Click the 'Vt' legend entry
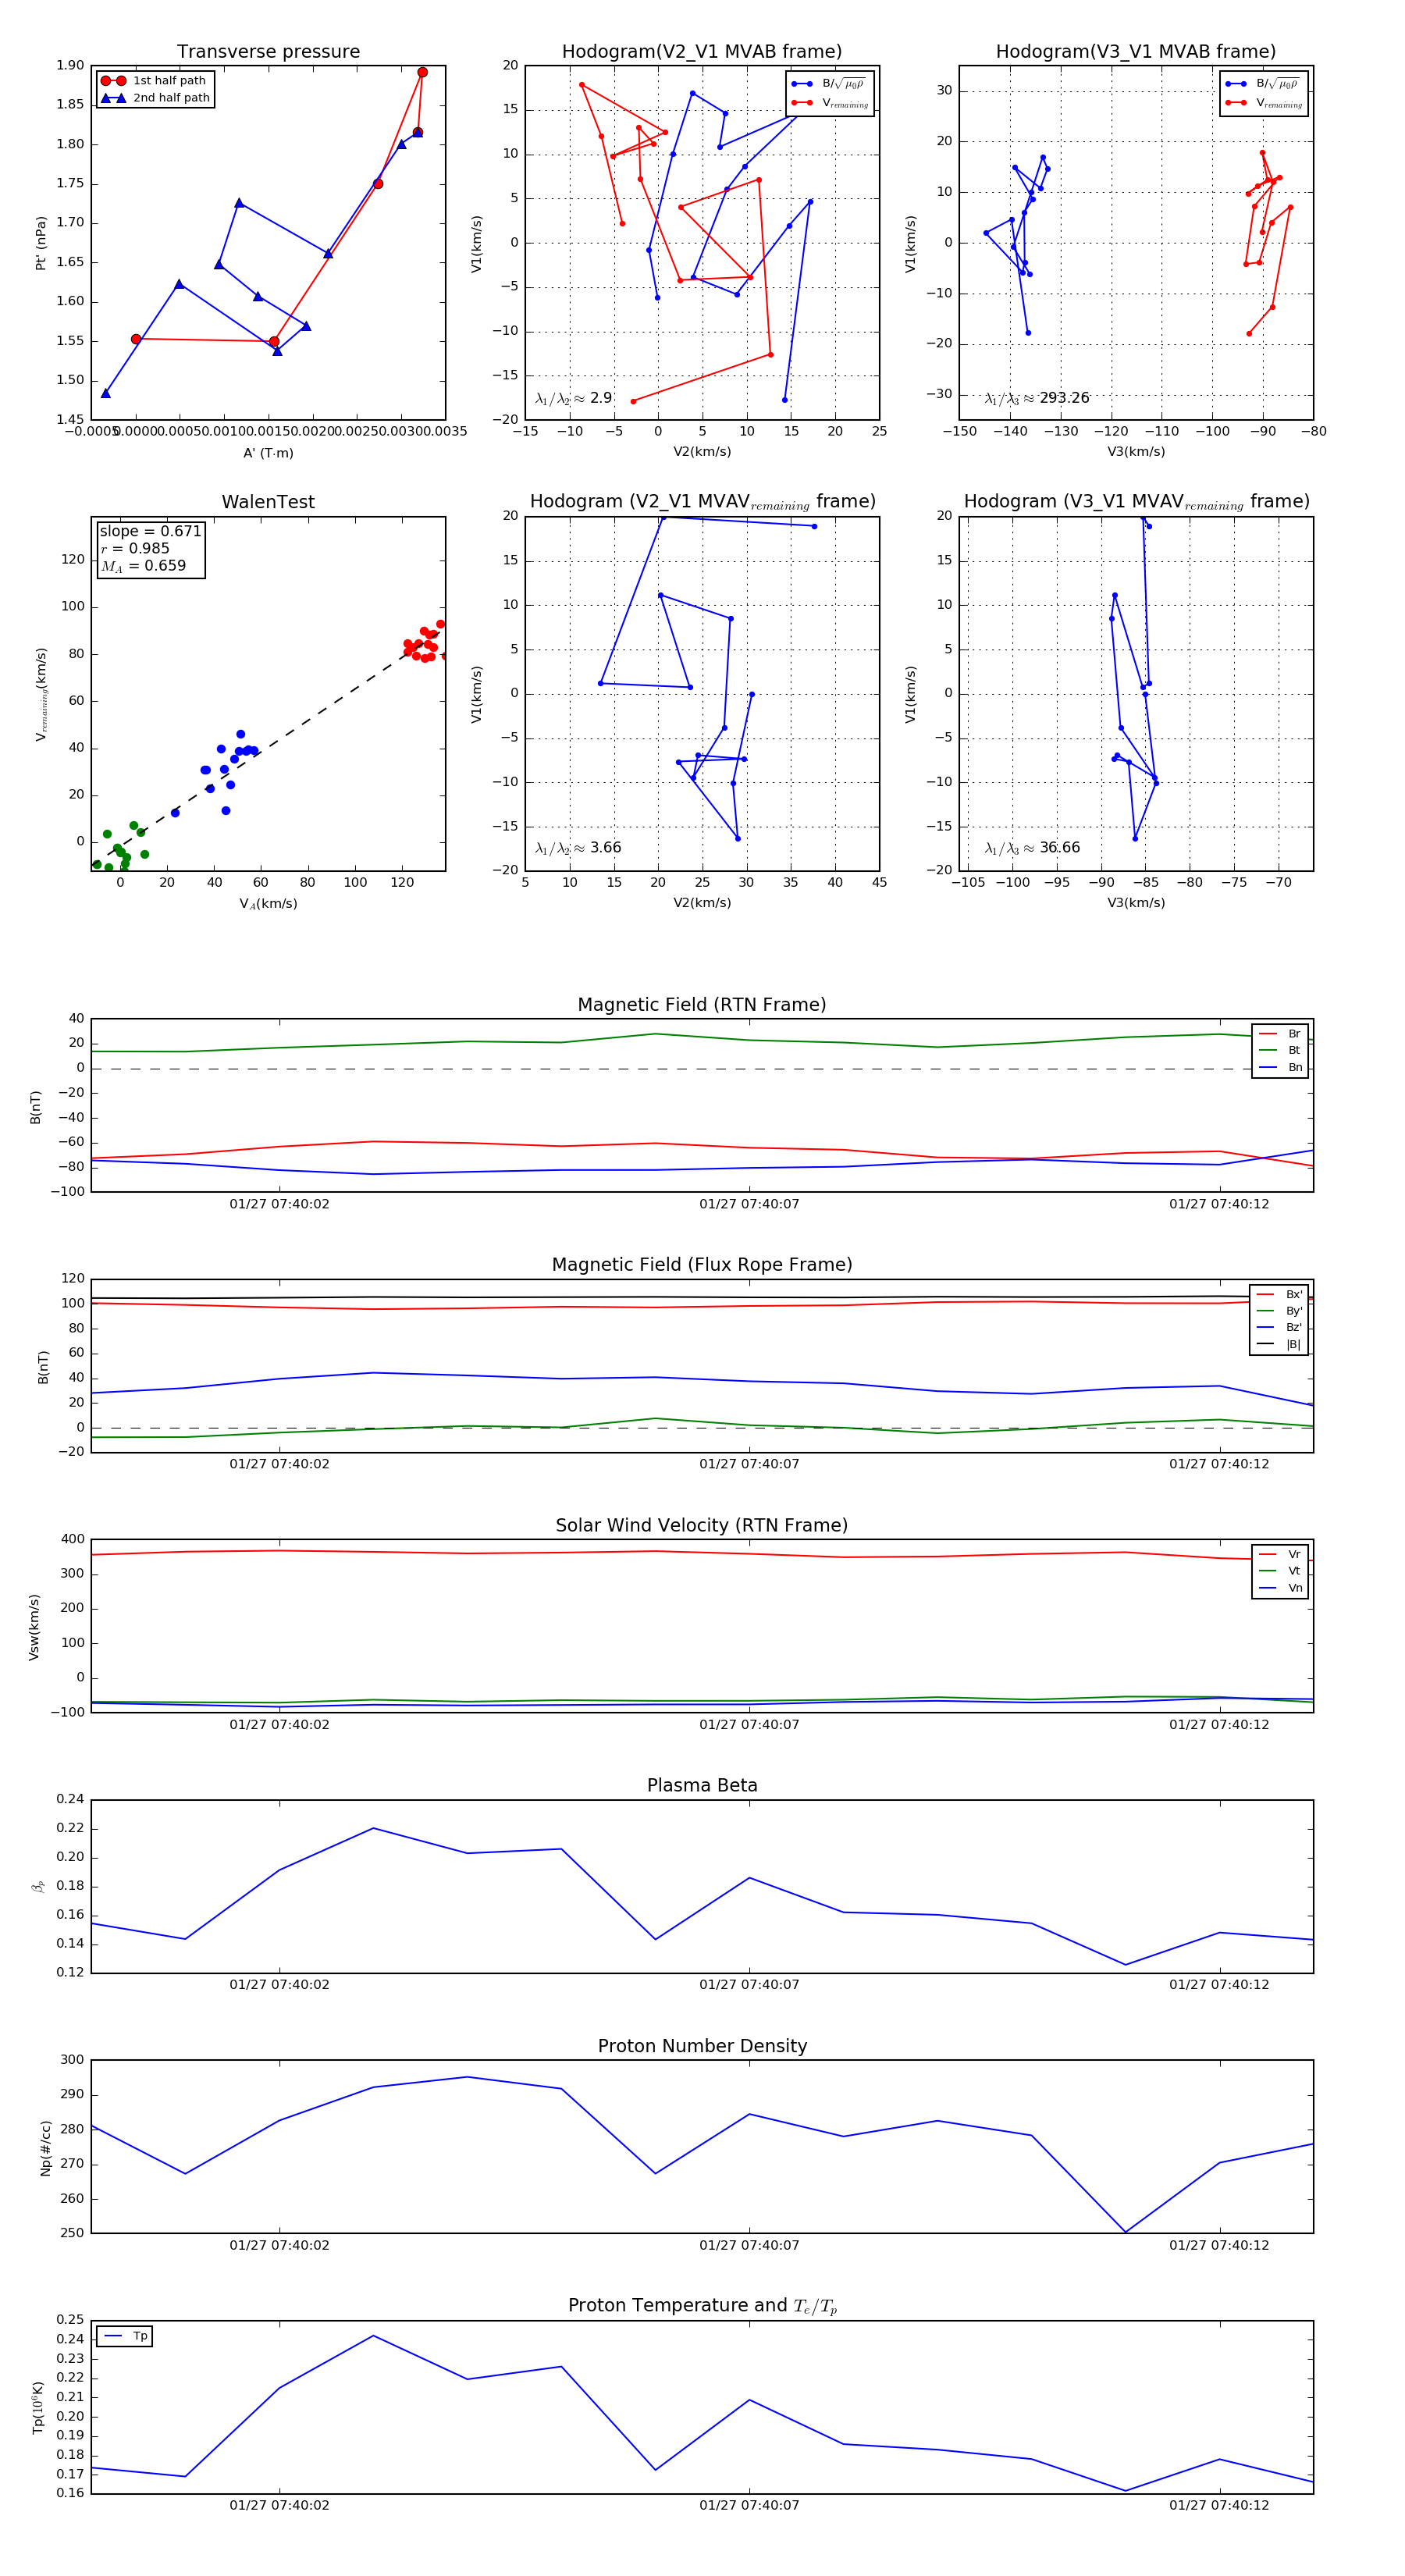1405x2576 pixels. [x=1280, y=1571]
